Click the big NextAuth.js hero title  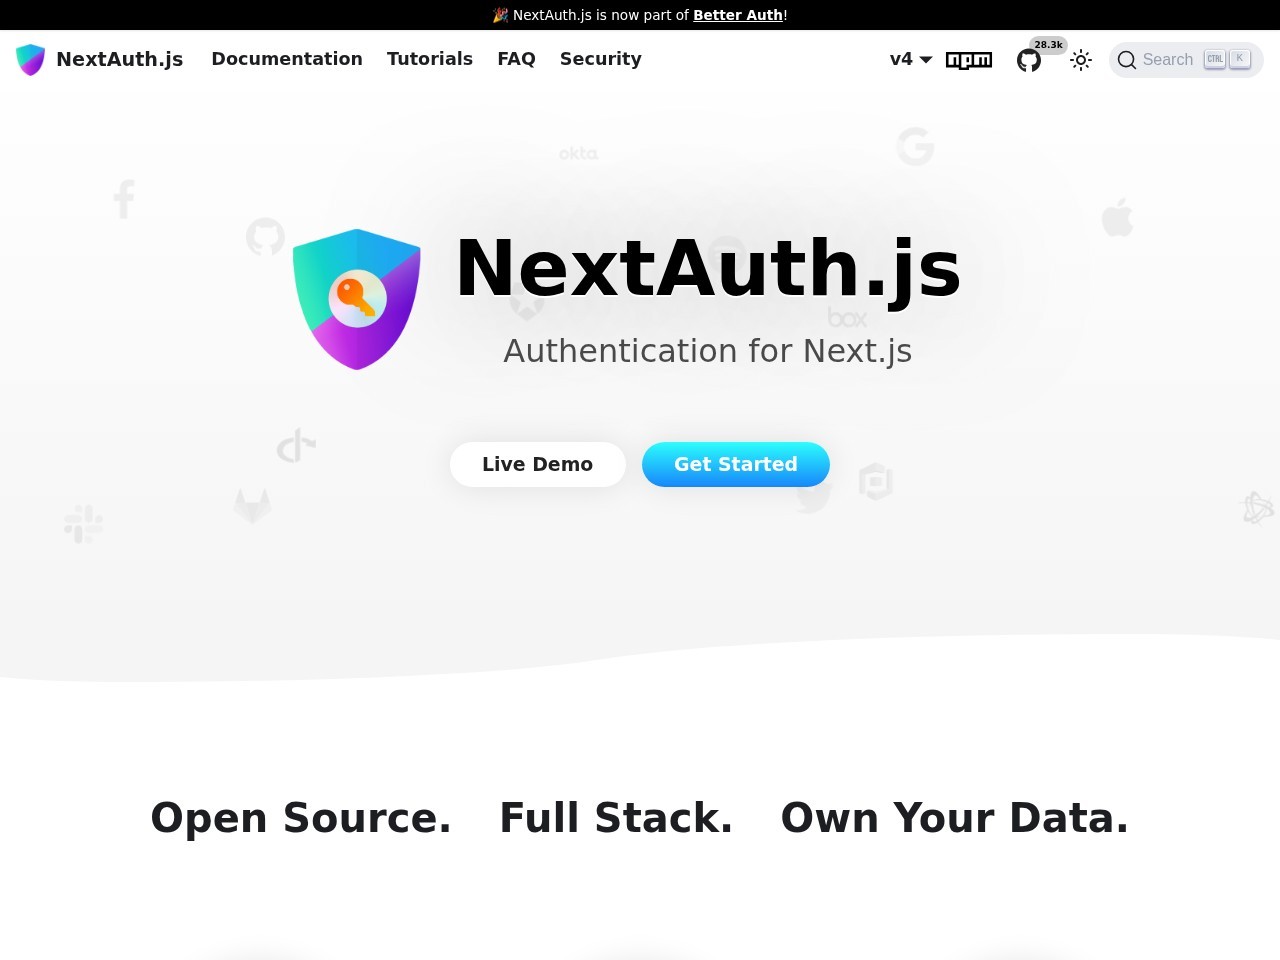pyautogui.click(x=708, y=268)
